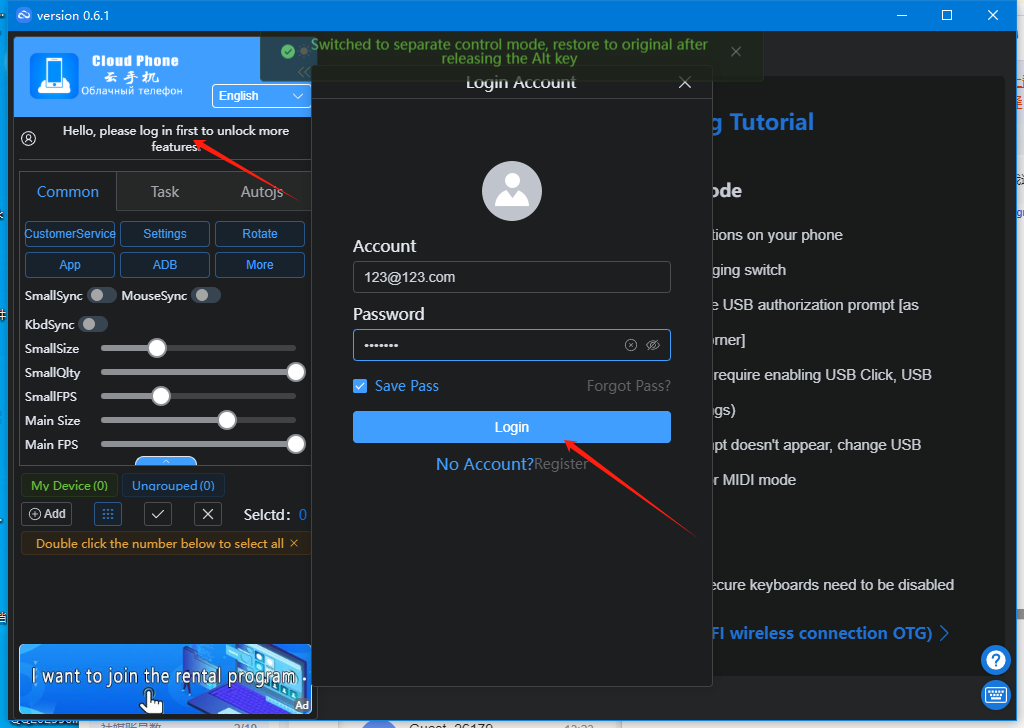1024x728 pixels.
Task: Click the CustomerService button
Action: pyautogui.click(x=70, y=234)
